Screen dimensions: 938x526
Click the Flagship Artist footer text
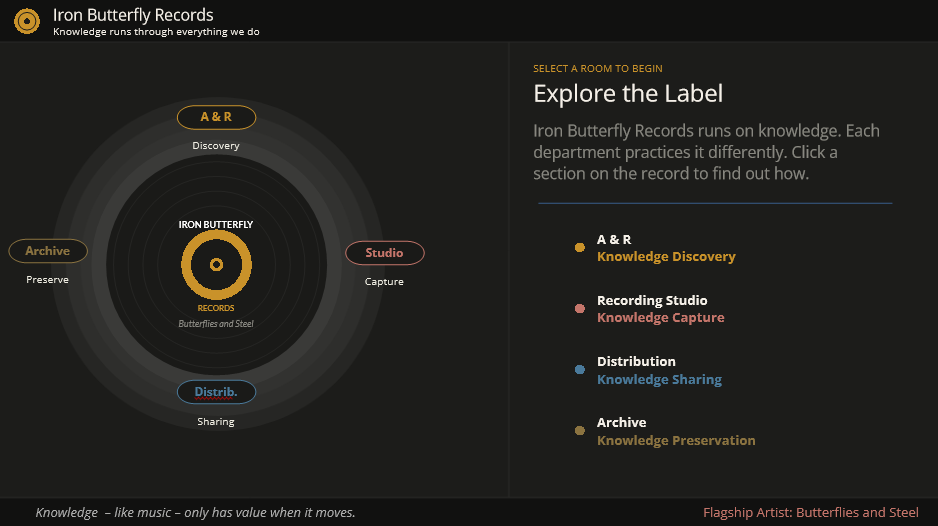(810, 513)
